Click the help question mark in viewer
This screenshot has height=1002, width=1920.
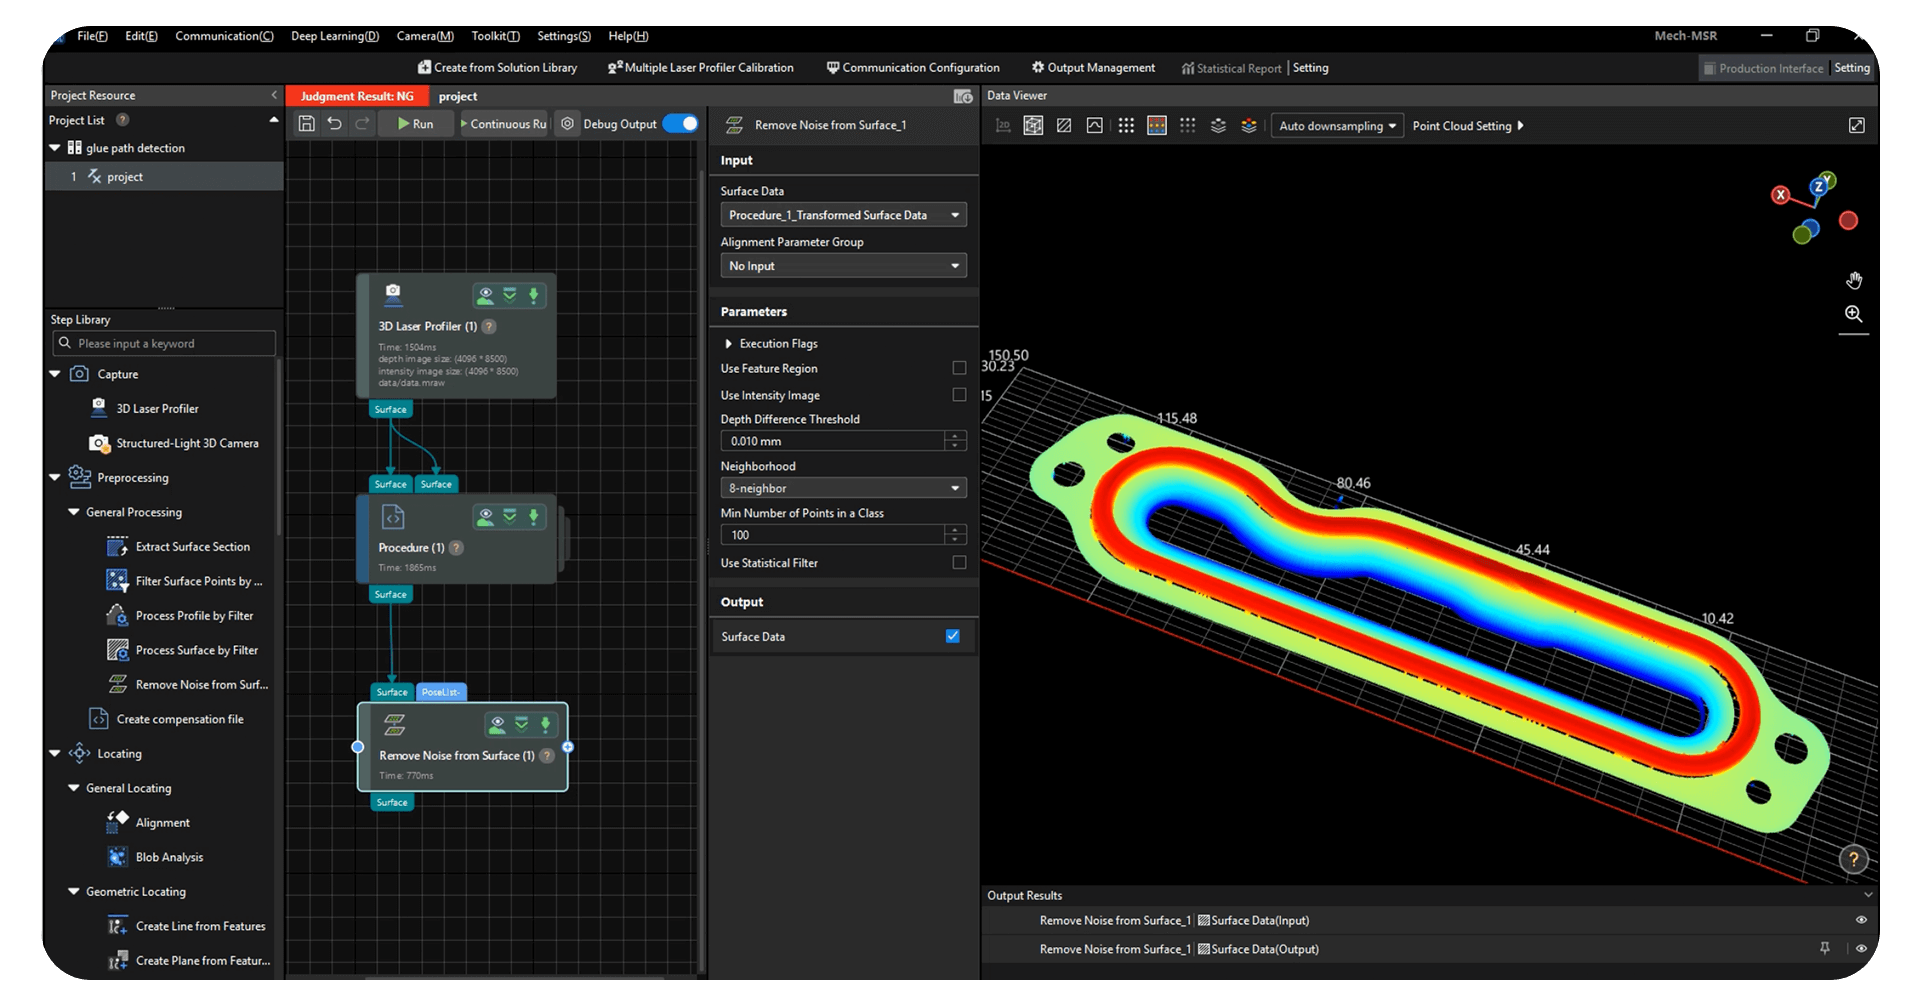(1853, 859)
